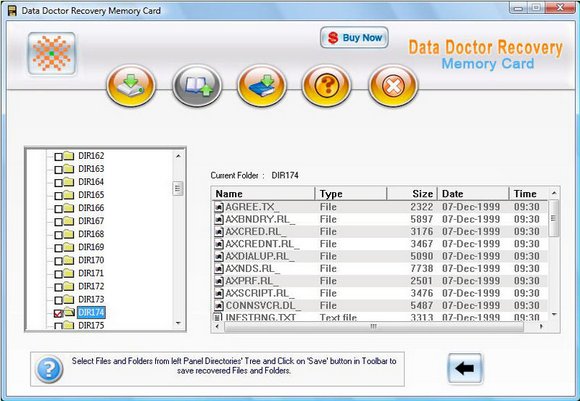Select the AGREE.TX_ file row
This screenshot has width=580, height=401.
[x=380, y=207]
